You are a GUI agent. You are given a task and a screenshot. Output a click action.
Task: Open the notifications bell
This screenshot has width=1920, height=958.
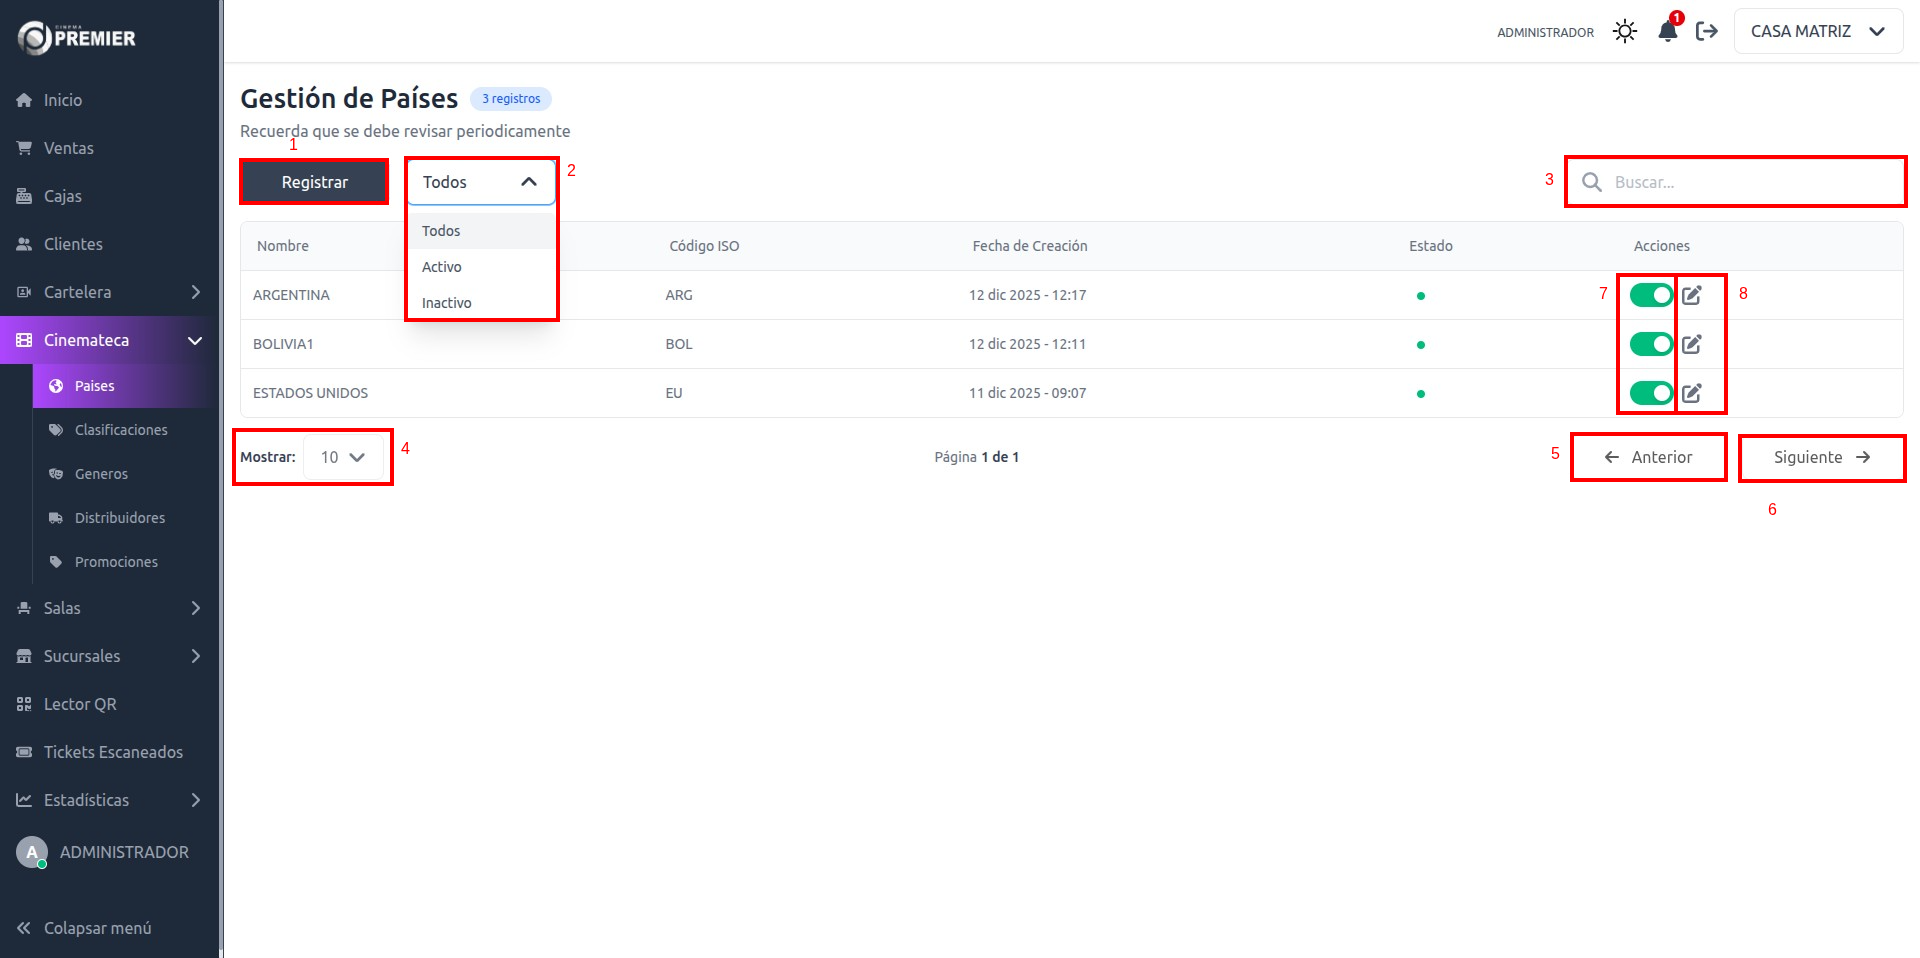1667,31
